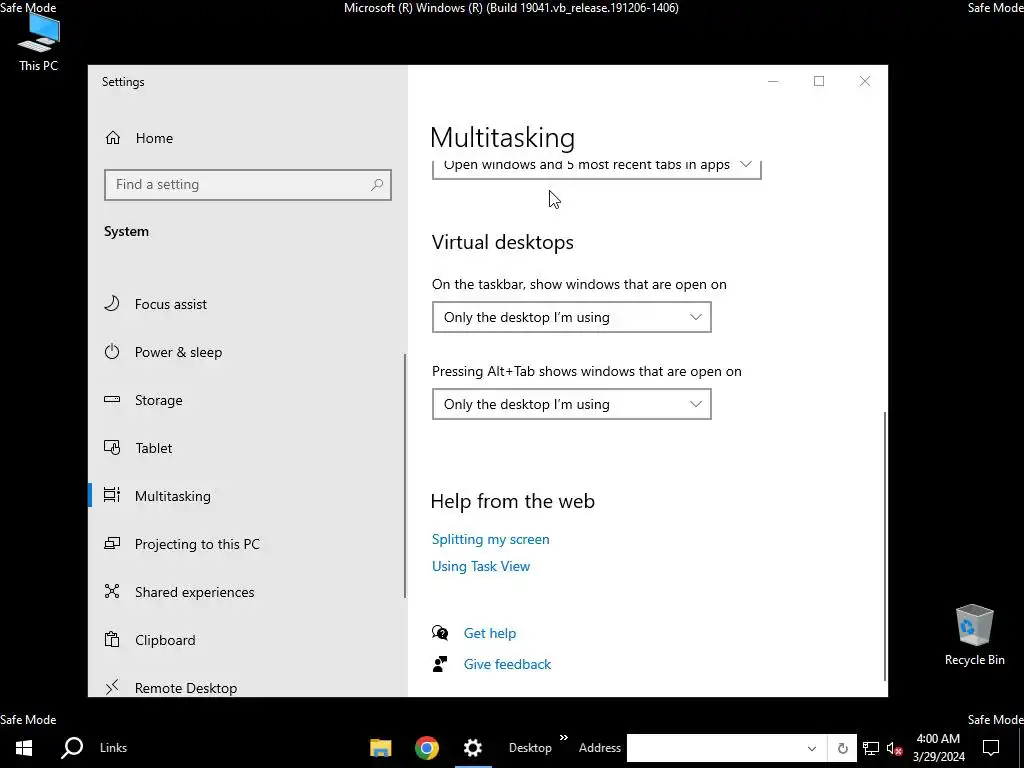Click the Shared experiences icon
Image resolution: width=1024 pixels, height=768 pixels.
(x=112, y=592)
